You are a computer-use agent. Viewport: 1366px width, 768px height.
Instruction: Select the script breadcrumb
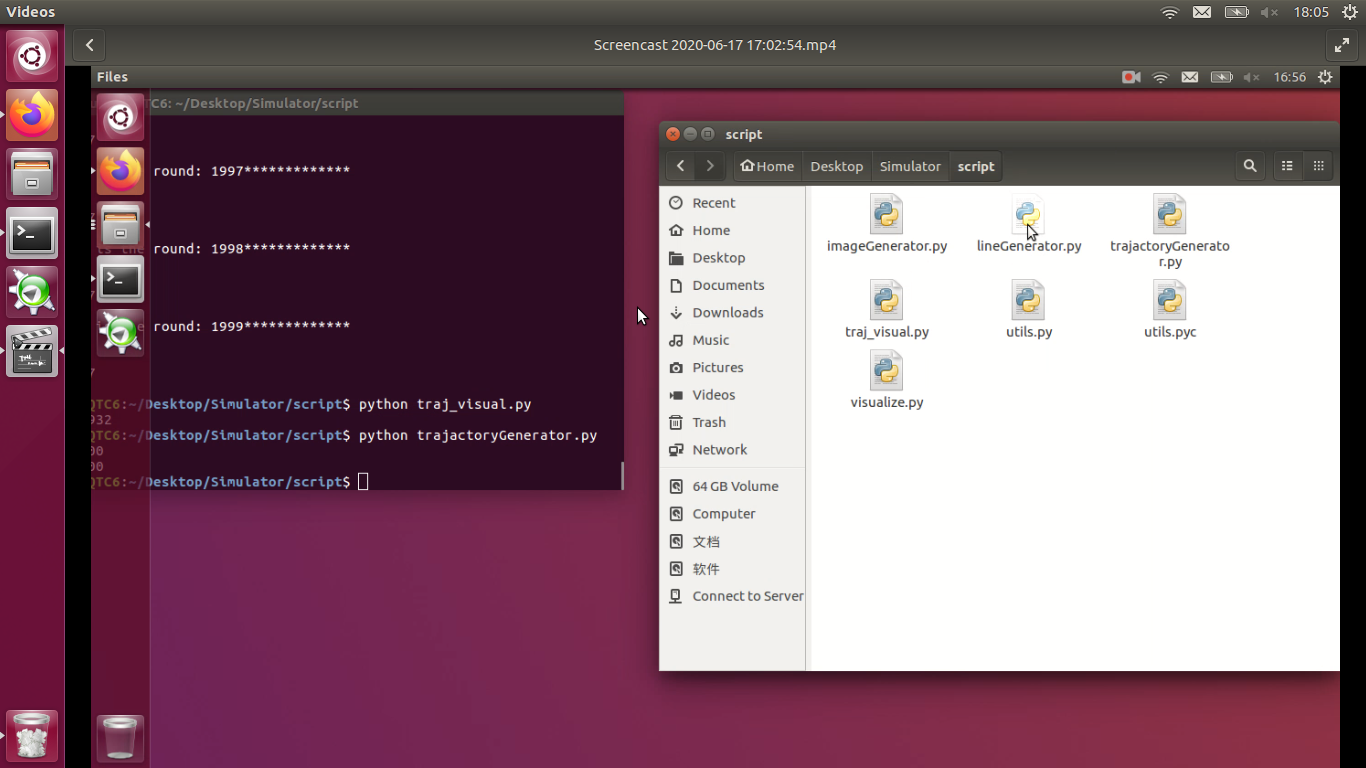976,166
